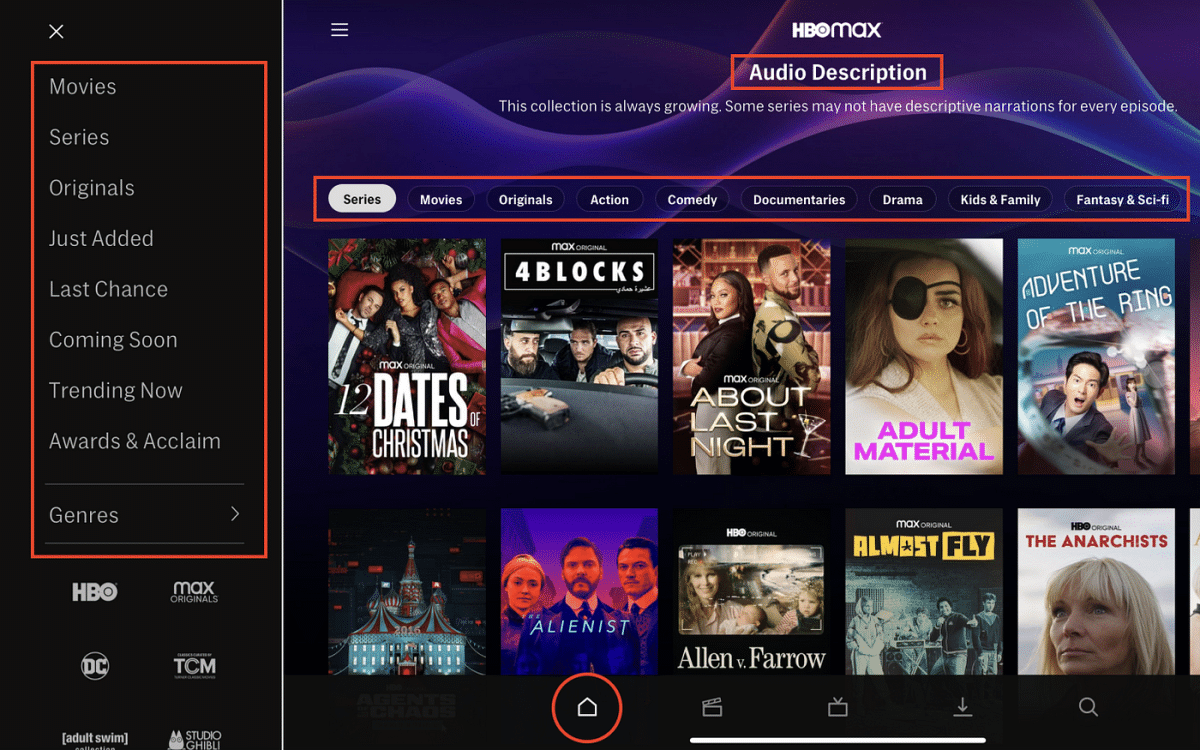Select the Originals filter pill
Screen dimensions: 1200x750
click(526, 200)
